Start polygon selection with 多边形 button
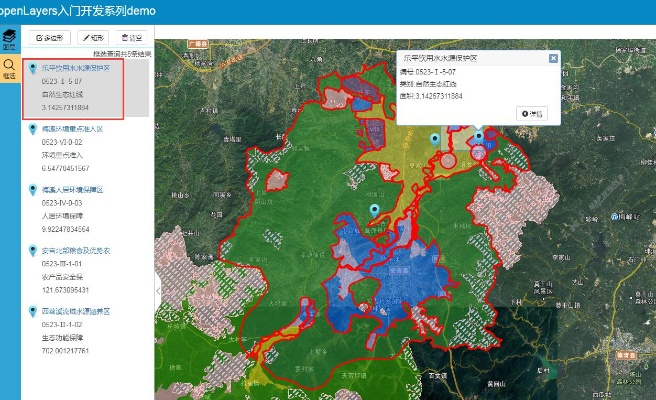The width and height of the screenshot is (656, 400). (49, 37)
